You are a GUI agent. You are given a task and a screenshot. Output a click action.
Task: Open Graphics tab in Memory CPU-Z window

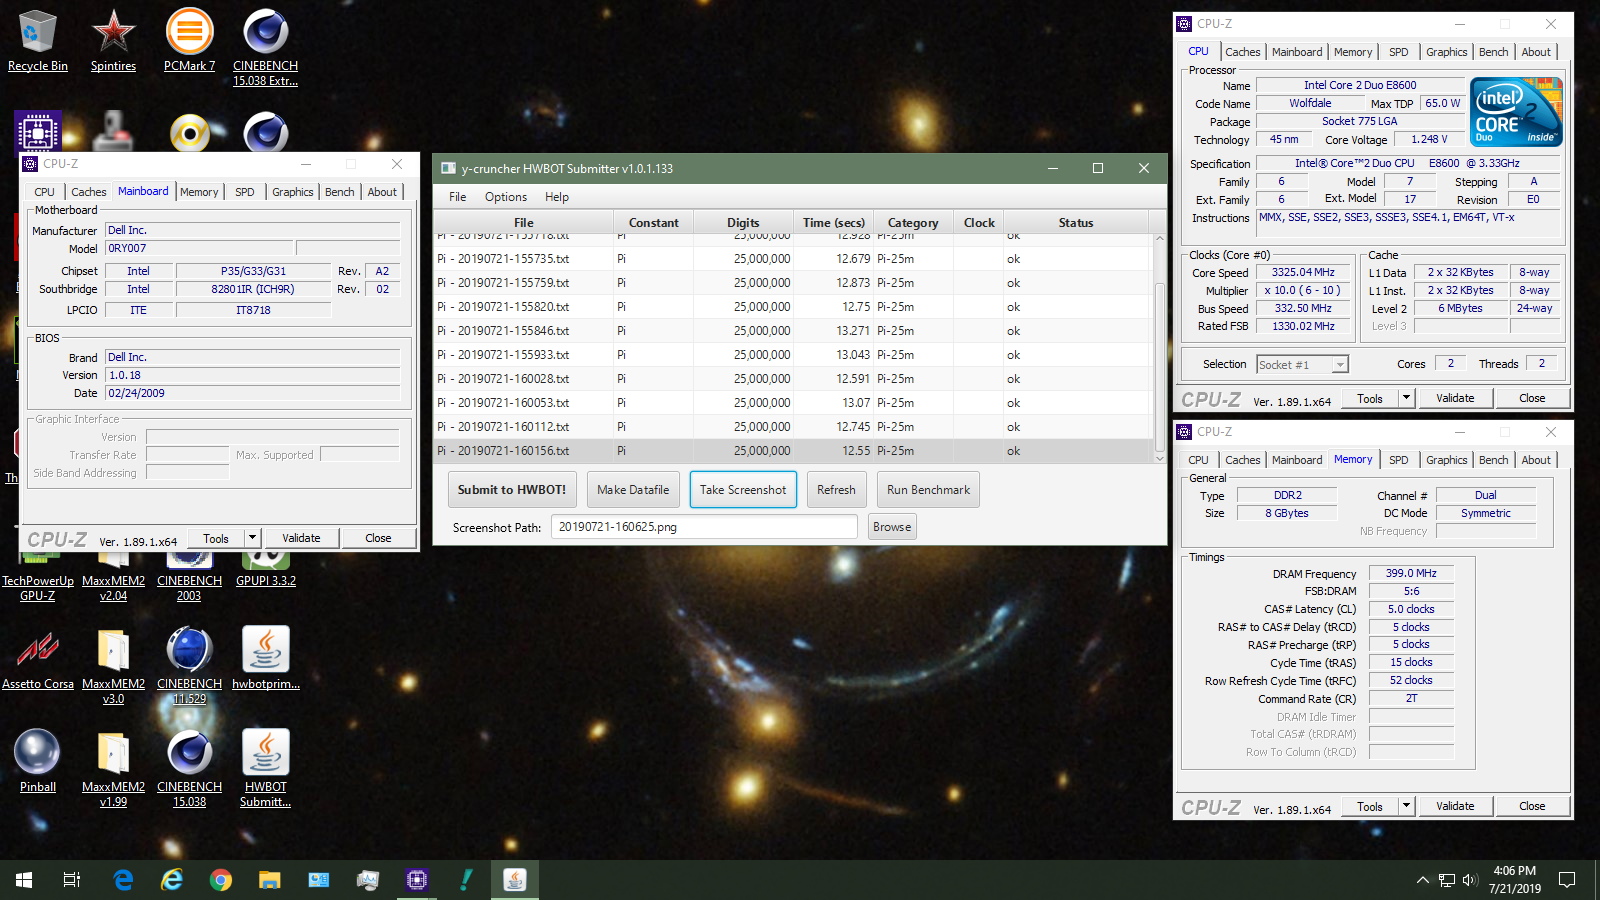[1447, 460]
